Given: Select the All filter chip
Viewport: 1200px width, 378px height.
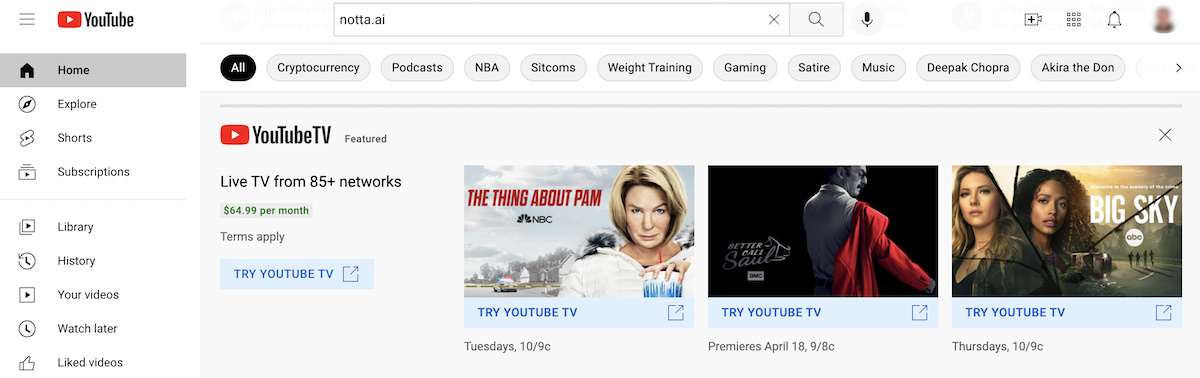Looking at the screenshot, I should (x=238, y=68).
